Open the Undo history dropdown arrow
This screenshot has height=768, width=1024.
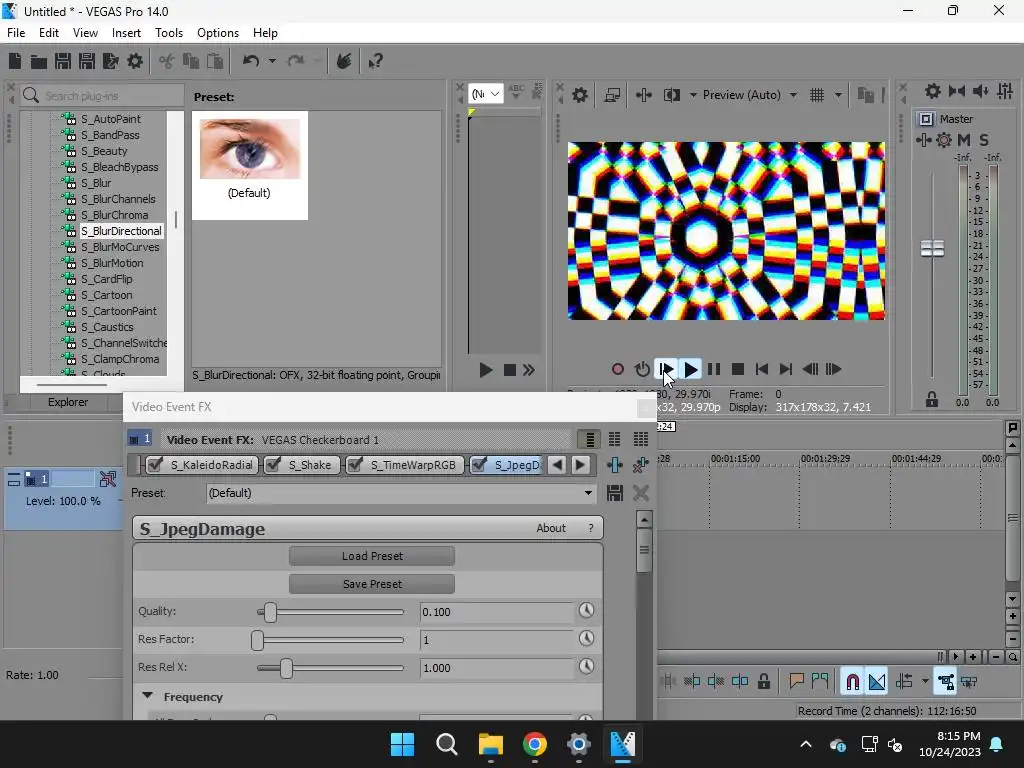click(x=272, y=61)
